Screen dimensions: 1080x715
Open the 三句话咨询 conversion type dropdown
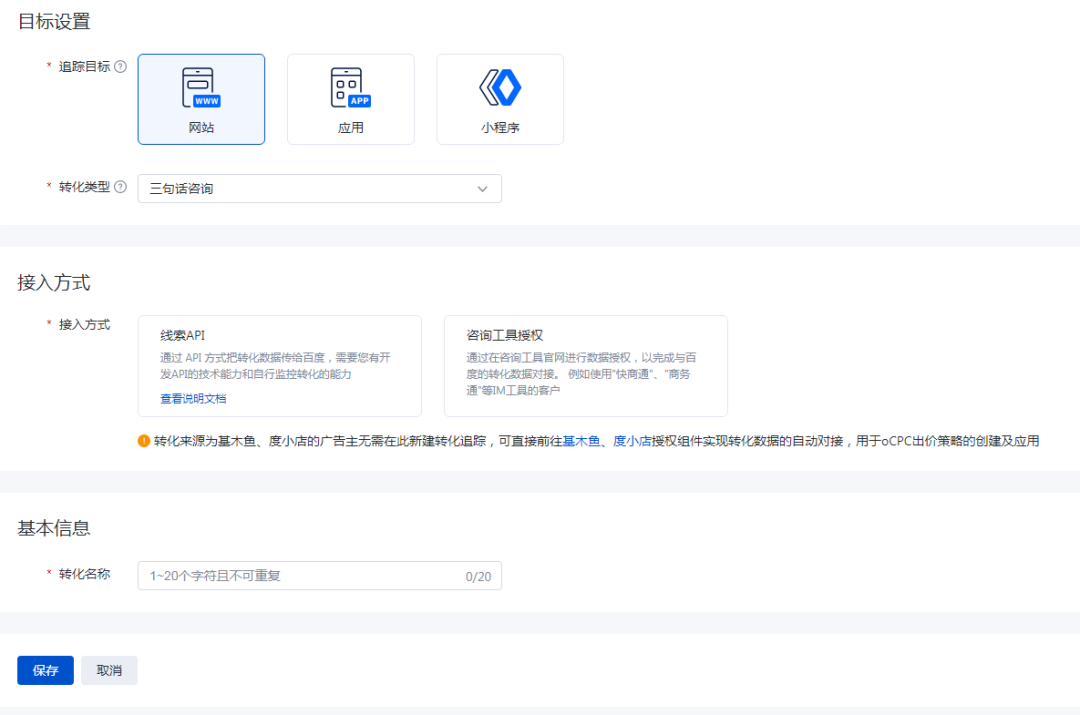(x=310, y=189)
